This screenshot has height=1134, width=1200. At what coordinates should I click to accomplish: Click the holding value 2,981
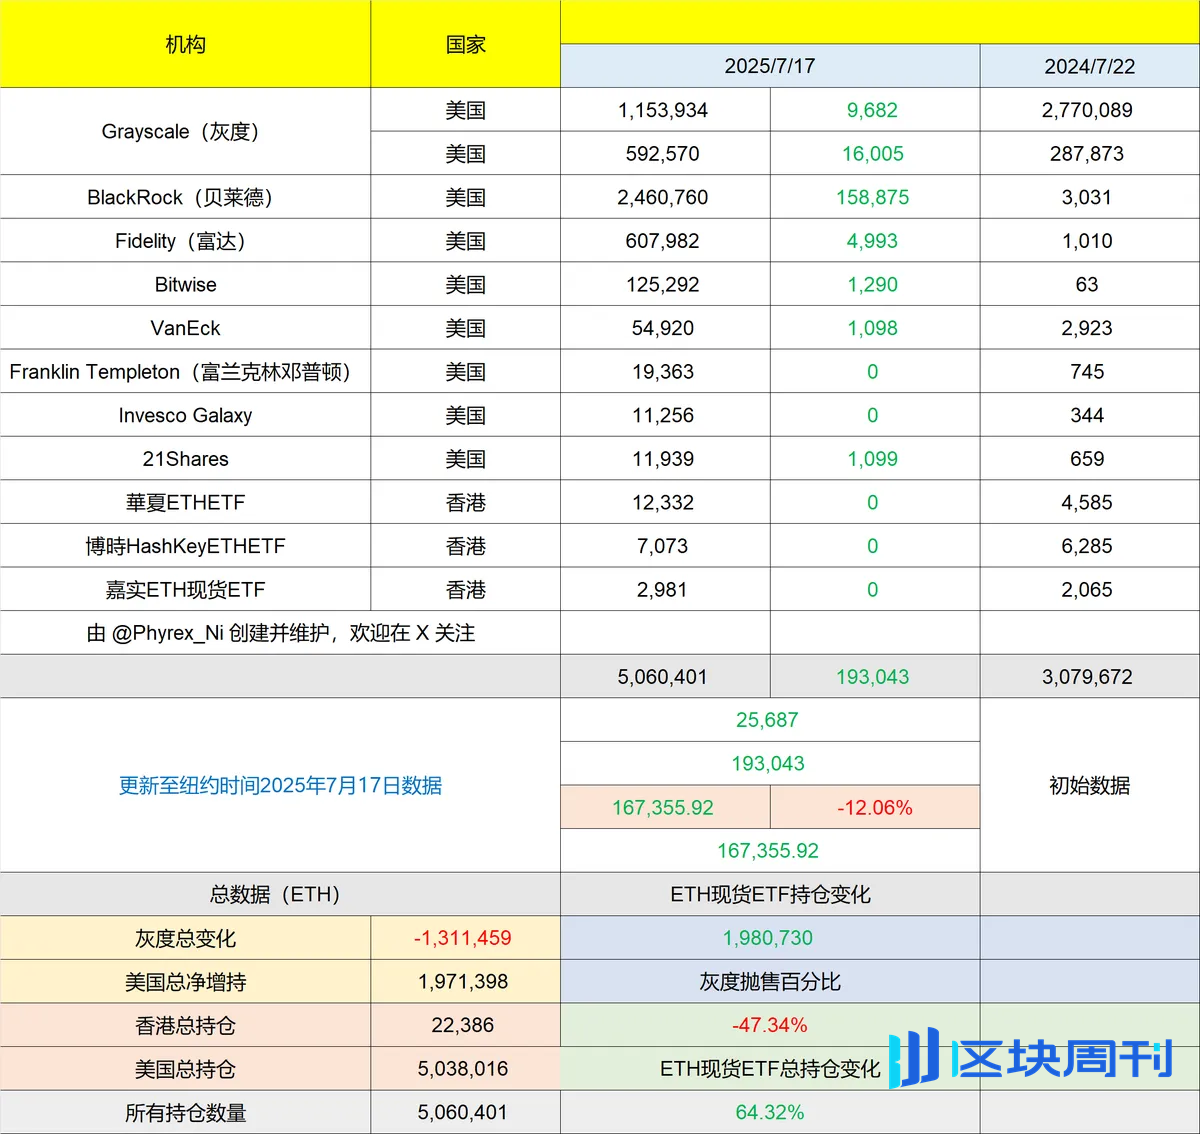pyautogui.click(x=663, y=590)
